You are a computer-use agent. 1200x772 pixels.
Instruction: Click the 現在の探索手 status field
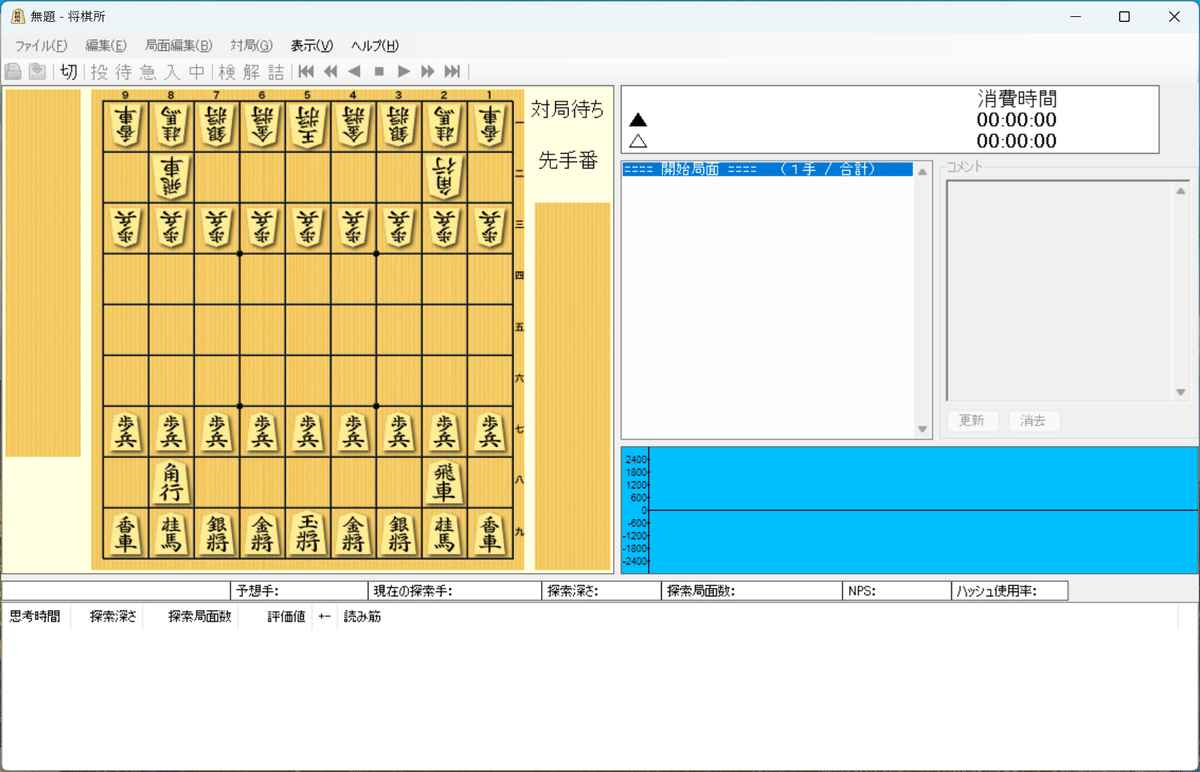tap(454, 591)
